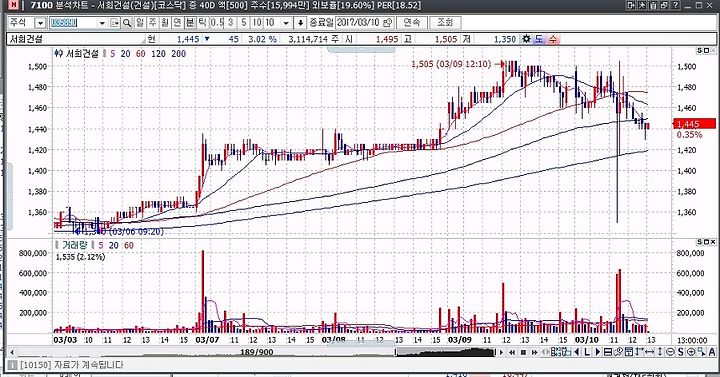The height and width of the screenshot is (377, 720).
Task: Click the magnifier area-zoom icon
Action: [x=701, y=352]
